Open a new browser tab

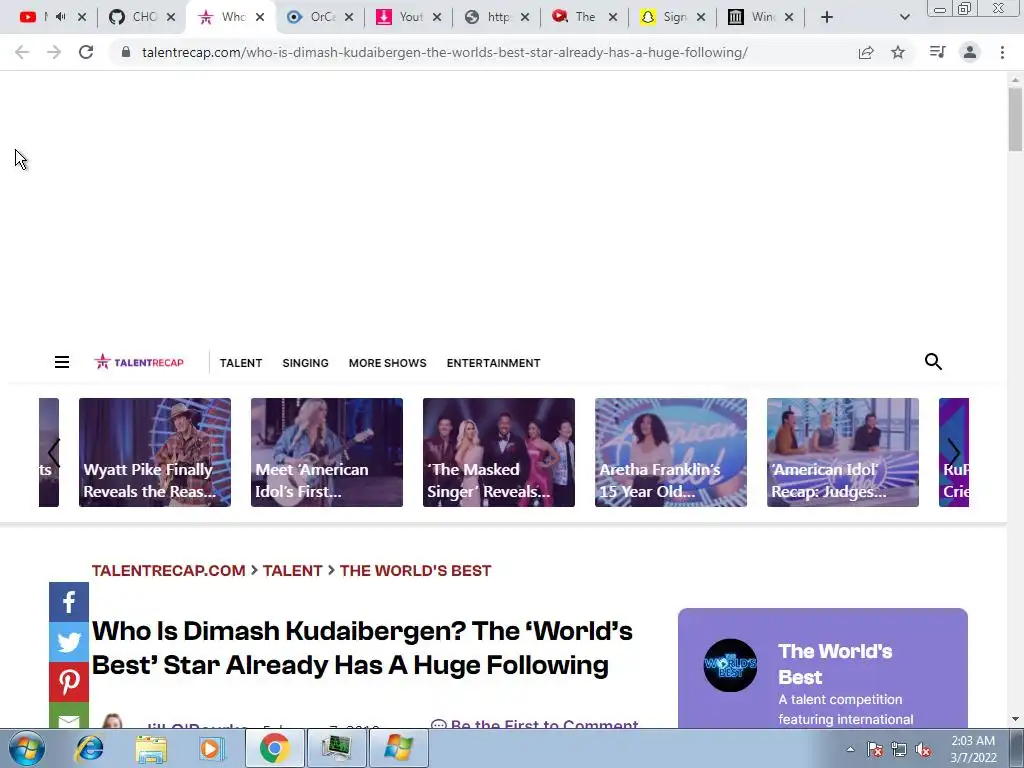[827, 17]
